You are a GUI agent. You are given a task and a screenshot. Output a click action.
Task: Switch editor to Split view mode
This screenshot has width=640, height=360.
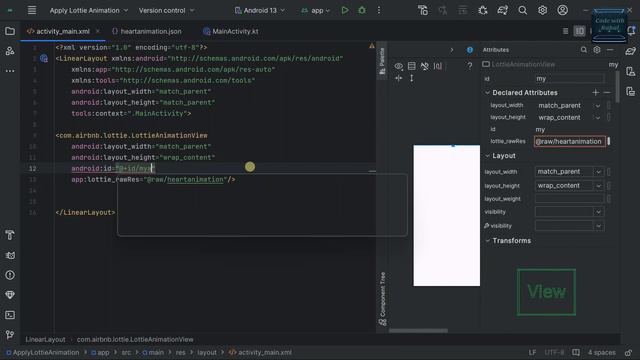(579, 31)
